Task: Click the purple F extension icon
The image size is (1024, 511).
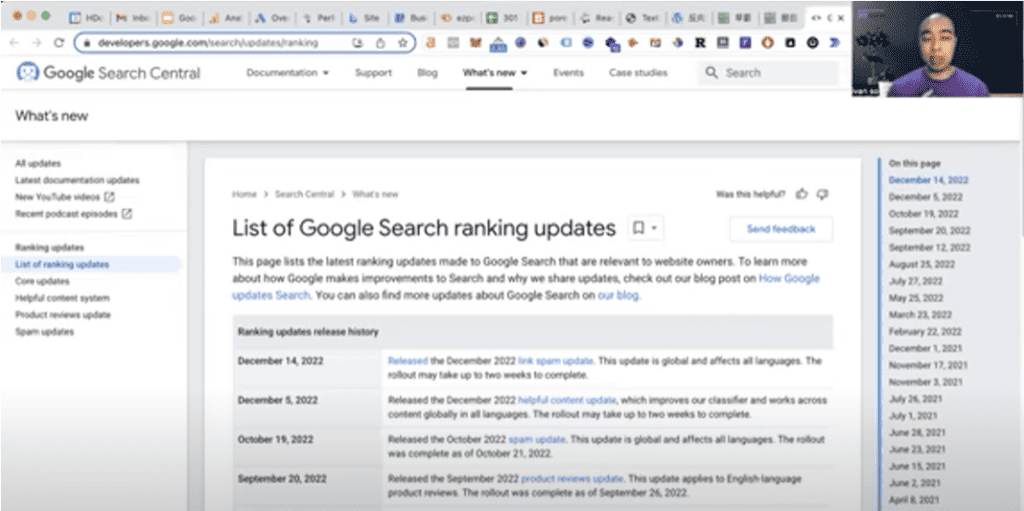Action: tap(745, 43)
